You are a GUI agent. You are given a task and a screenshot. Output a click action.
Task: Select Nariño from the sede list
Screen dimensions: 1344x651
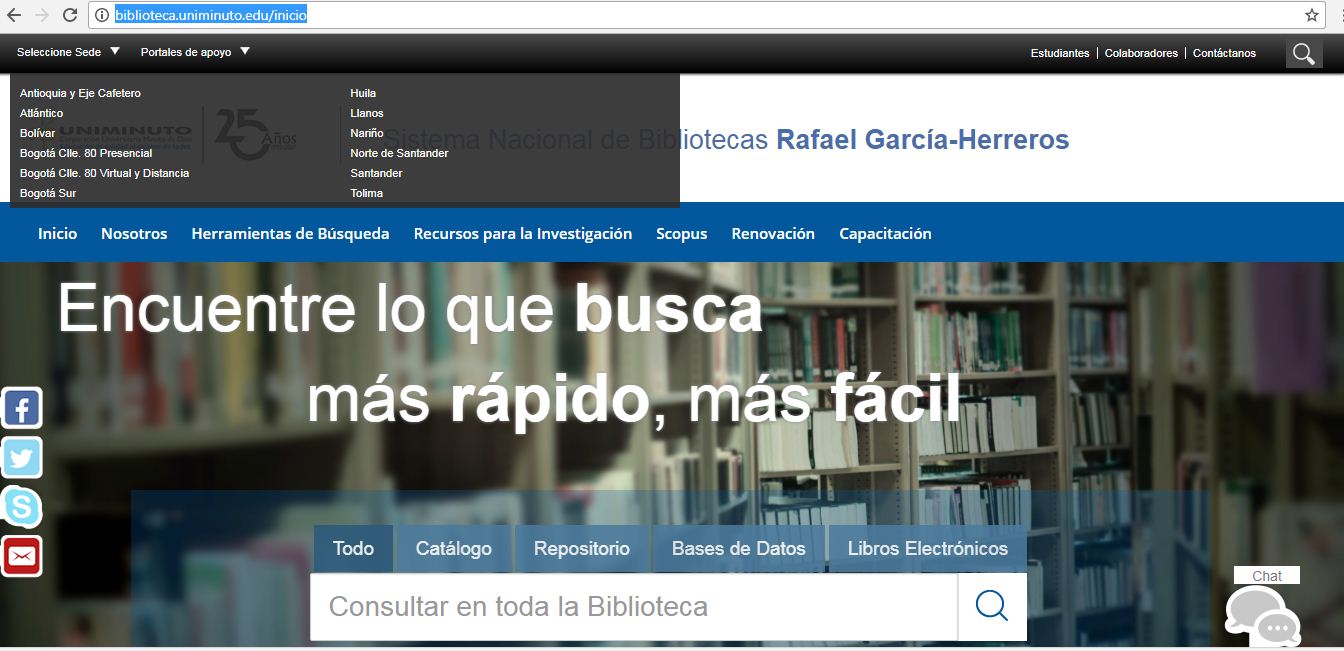click(x=367, y=133)
